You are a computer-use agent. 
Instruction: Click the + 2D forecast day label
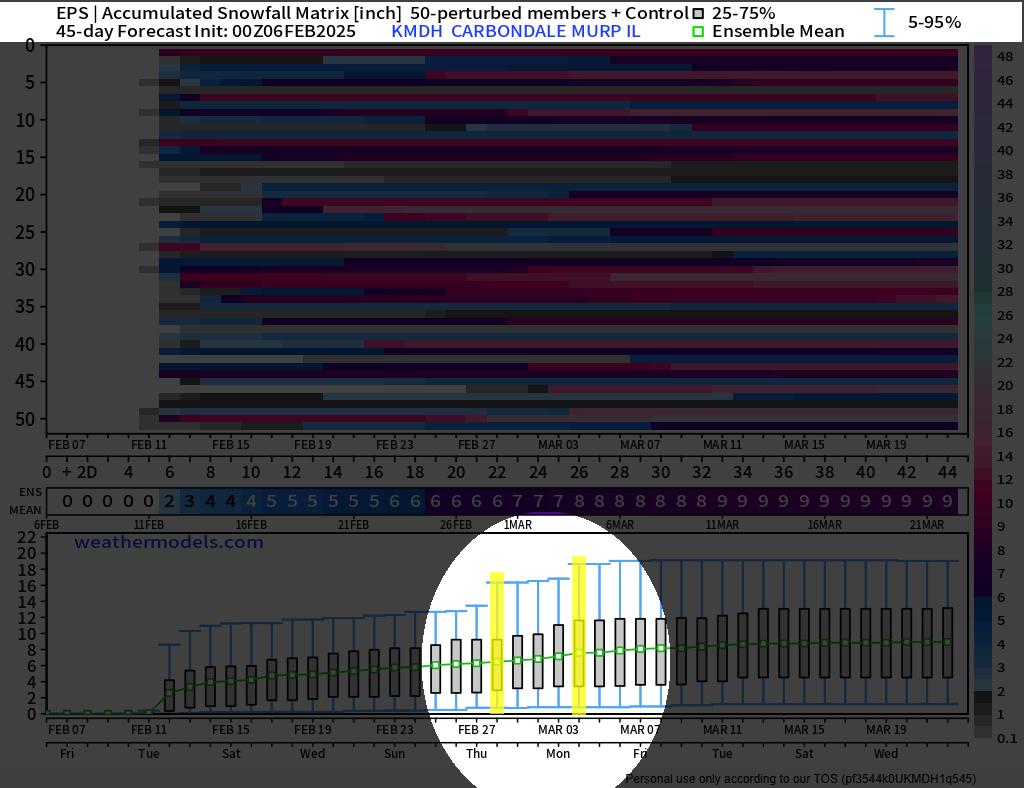point(79,472)
